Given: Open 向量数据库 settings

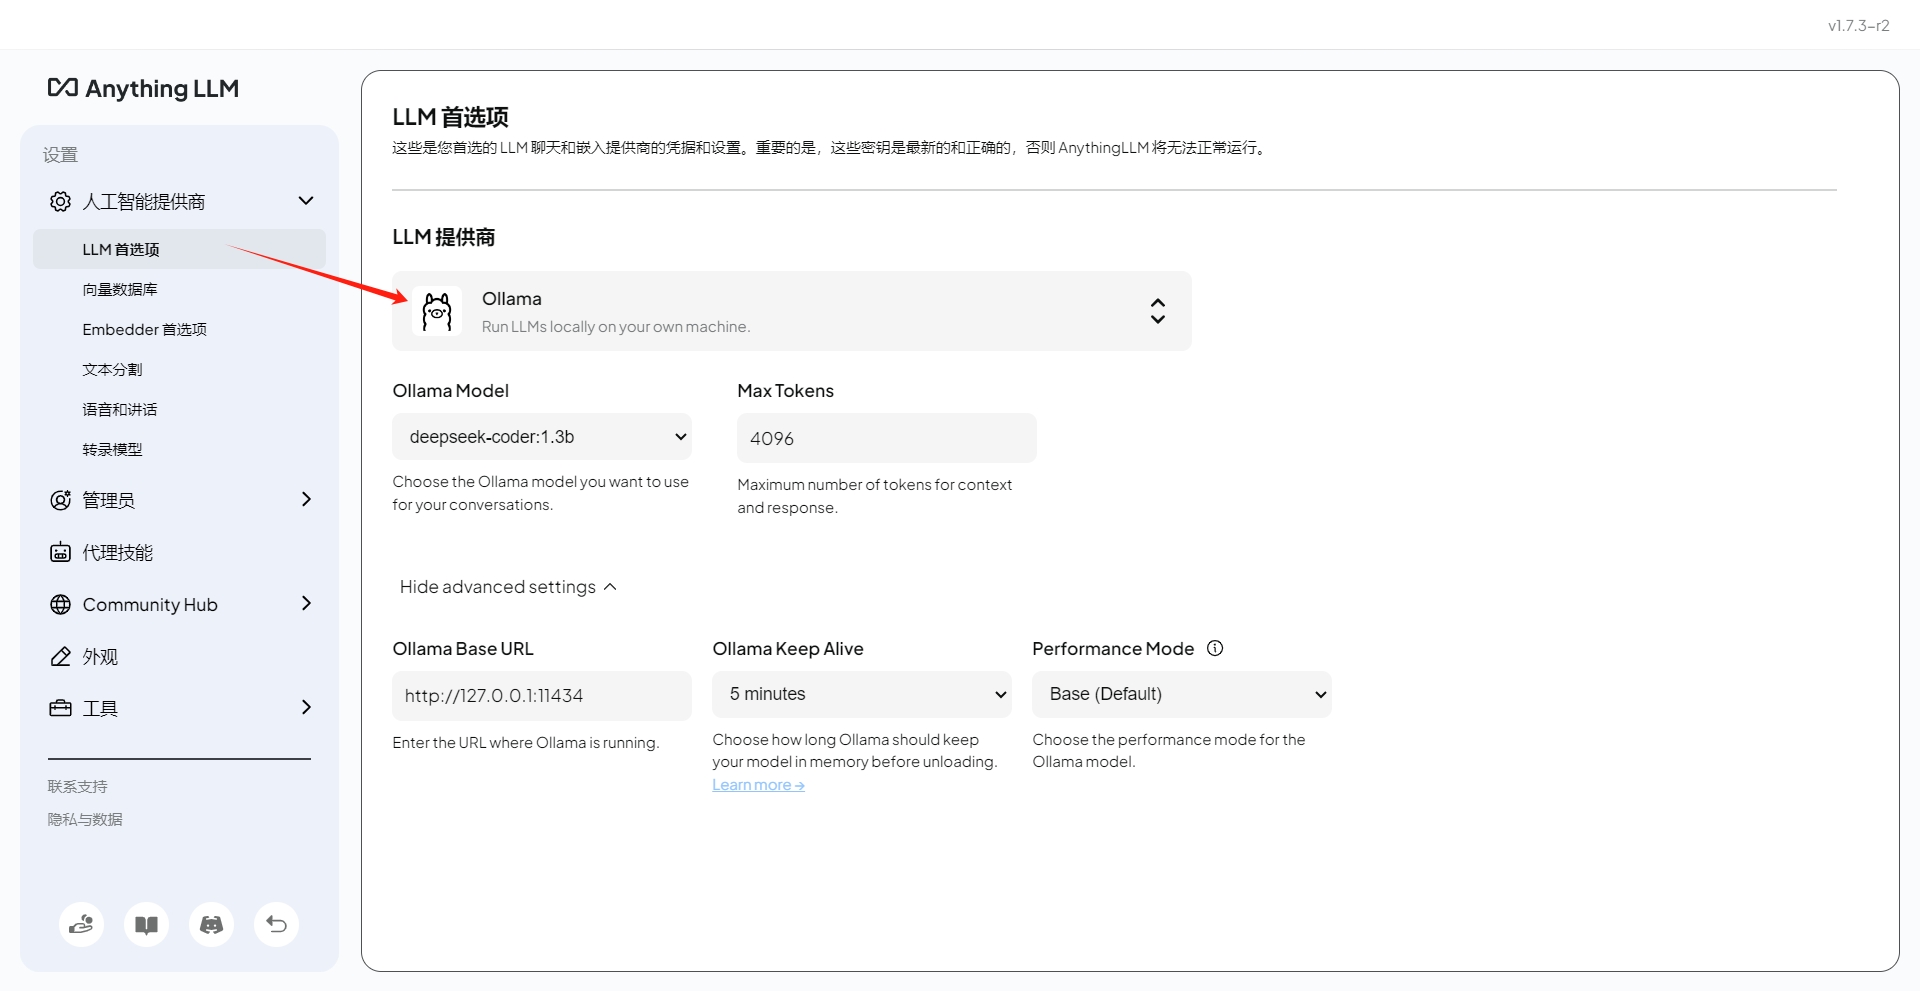Looking at the screenshot, I should click(120, 289).
